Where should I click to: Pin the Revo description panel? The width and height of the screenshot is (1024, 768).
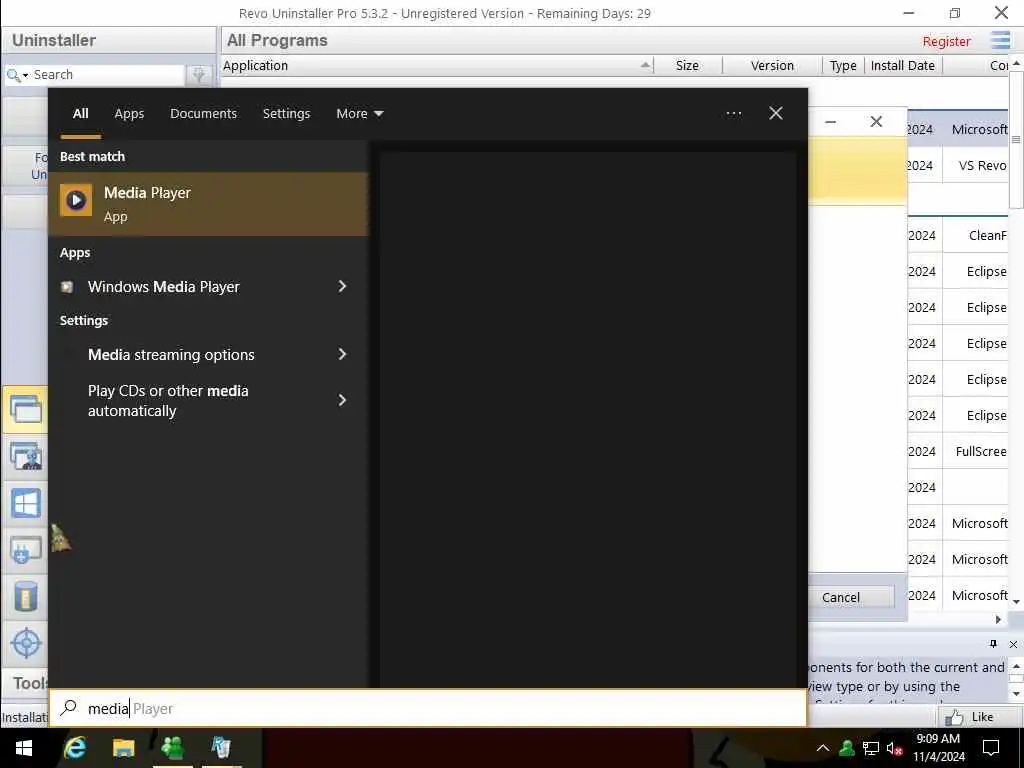coord(993,644)
